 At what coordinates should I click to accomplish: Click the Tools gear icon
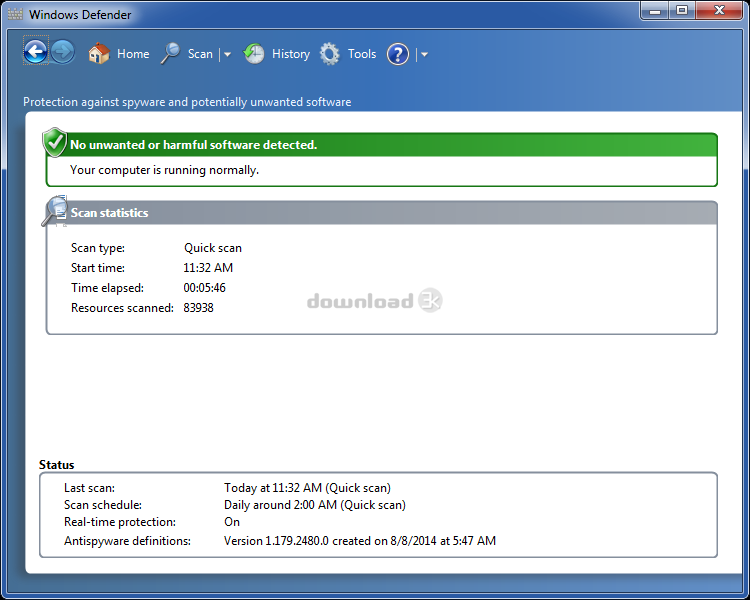pyautogui.click(x=330, y=54)
